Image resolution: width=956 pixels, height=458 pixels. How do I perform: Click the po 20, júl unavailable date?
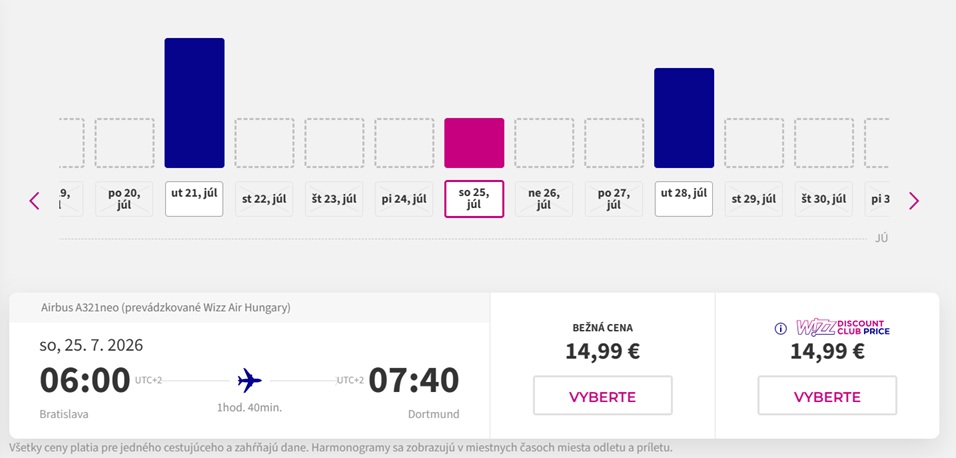(x=124, y=199)
